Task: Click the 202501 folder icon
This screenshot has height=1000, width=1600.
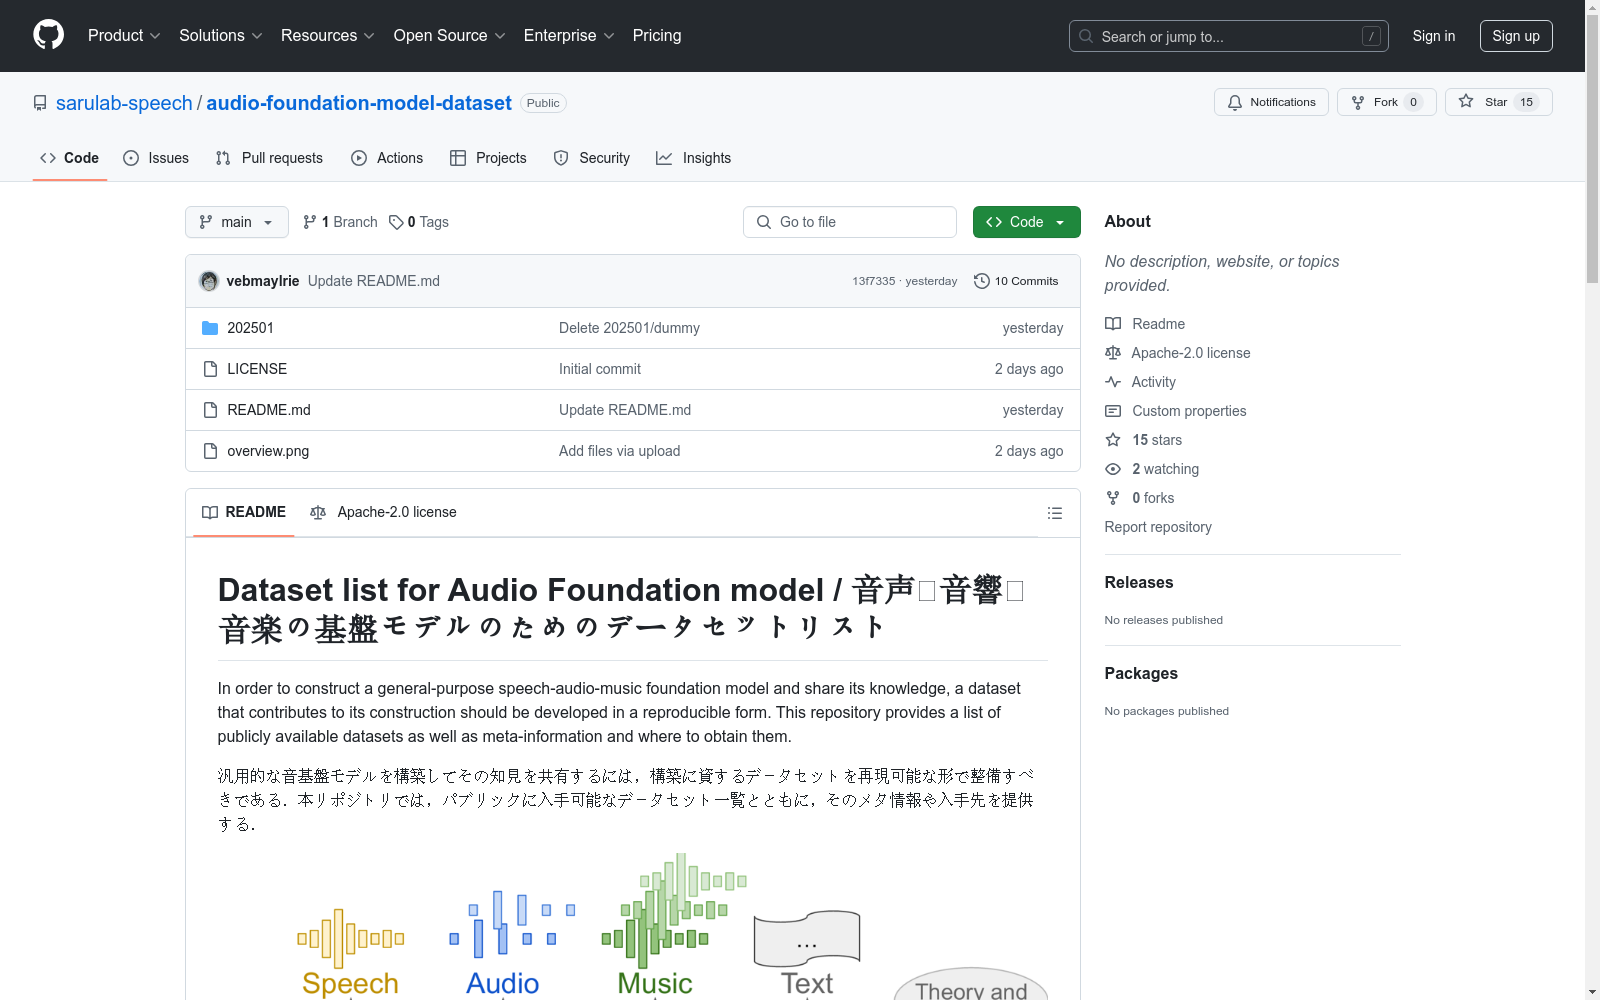Action: (210, 328)
